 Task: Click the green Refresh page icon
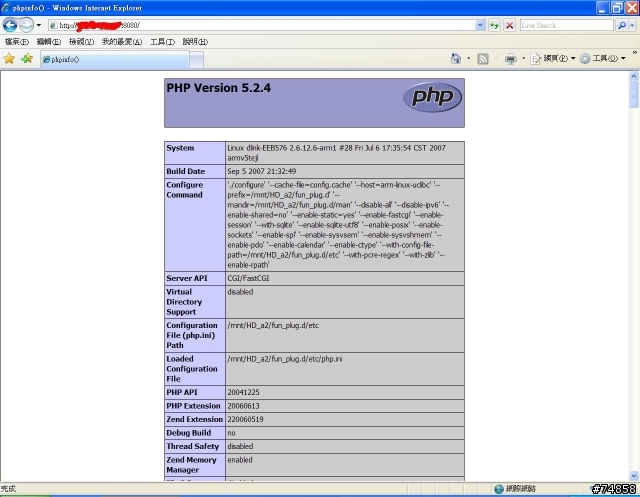click(495, 25)
